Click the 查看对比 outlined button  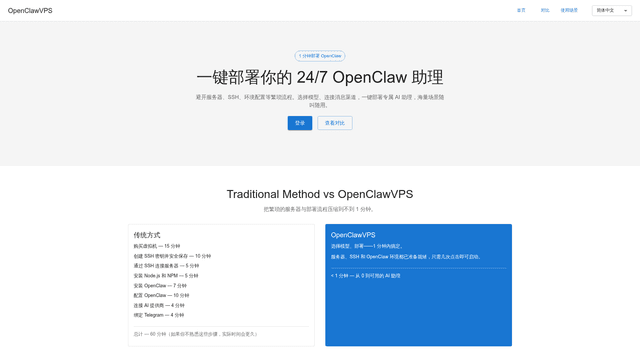pyautogui.click(x=335, y=123)
